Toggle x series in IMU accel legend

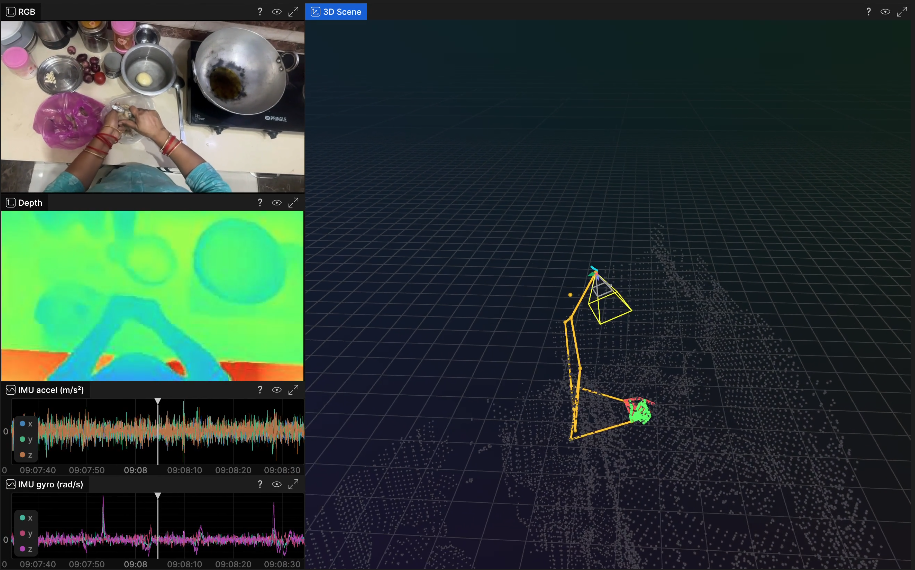[x=26, y=424]
